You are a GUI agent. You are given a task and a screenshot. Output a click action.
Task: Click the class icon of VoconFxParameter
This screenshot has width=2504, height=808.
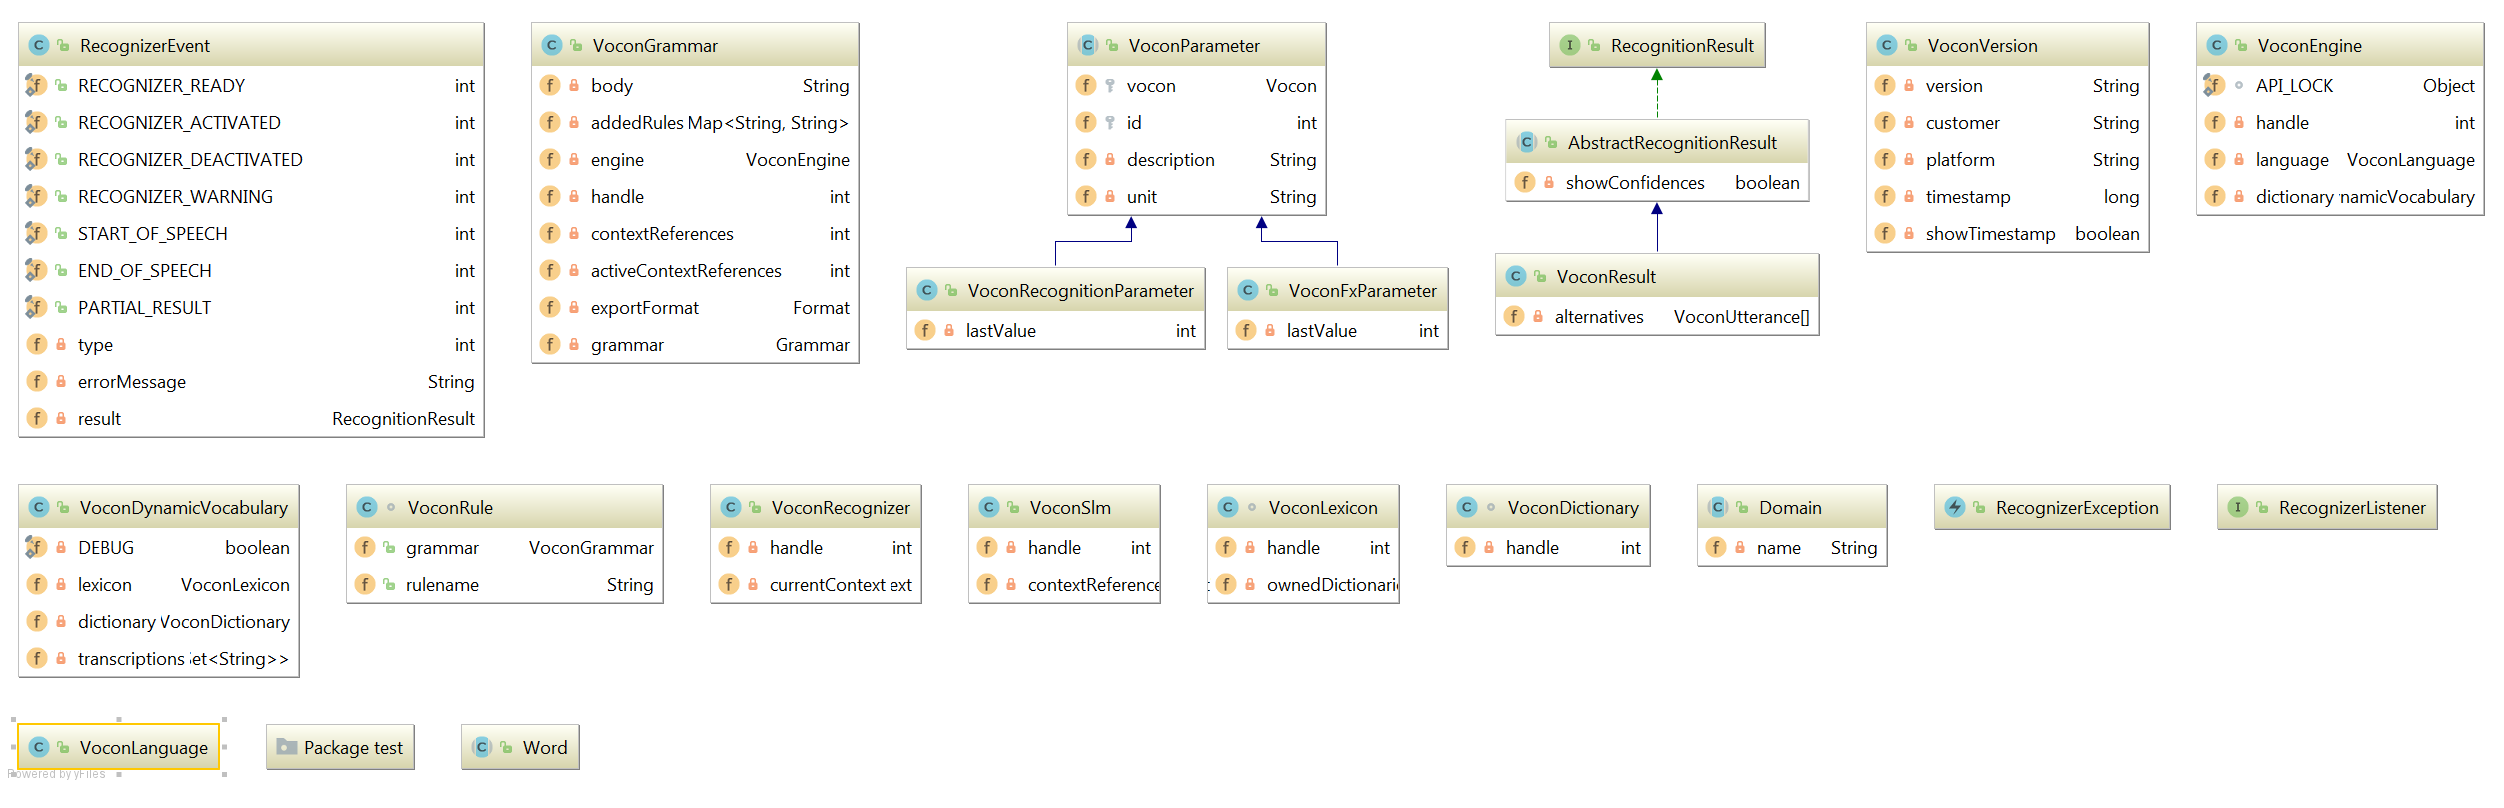point(1248,290)
